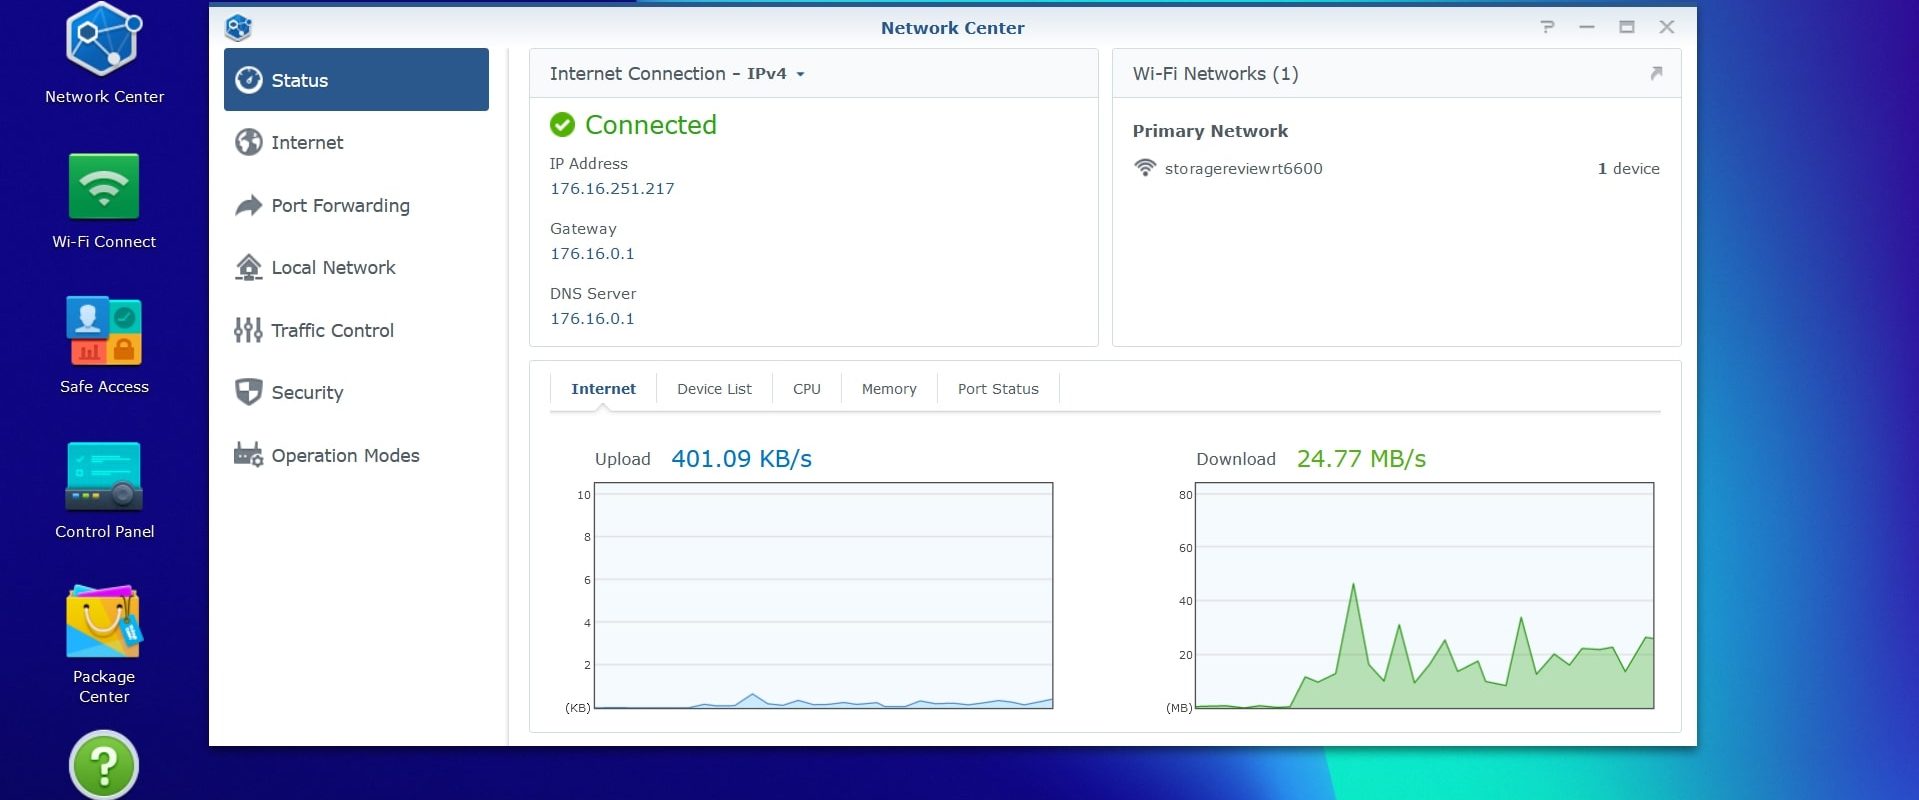This screenshot has height=800, width=1919.
Task: Click the Security shield icon
Action: coord(248,392)
